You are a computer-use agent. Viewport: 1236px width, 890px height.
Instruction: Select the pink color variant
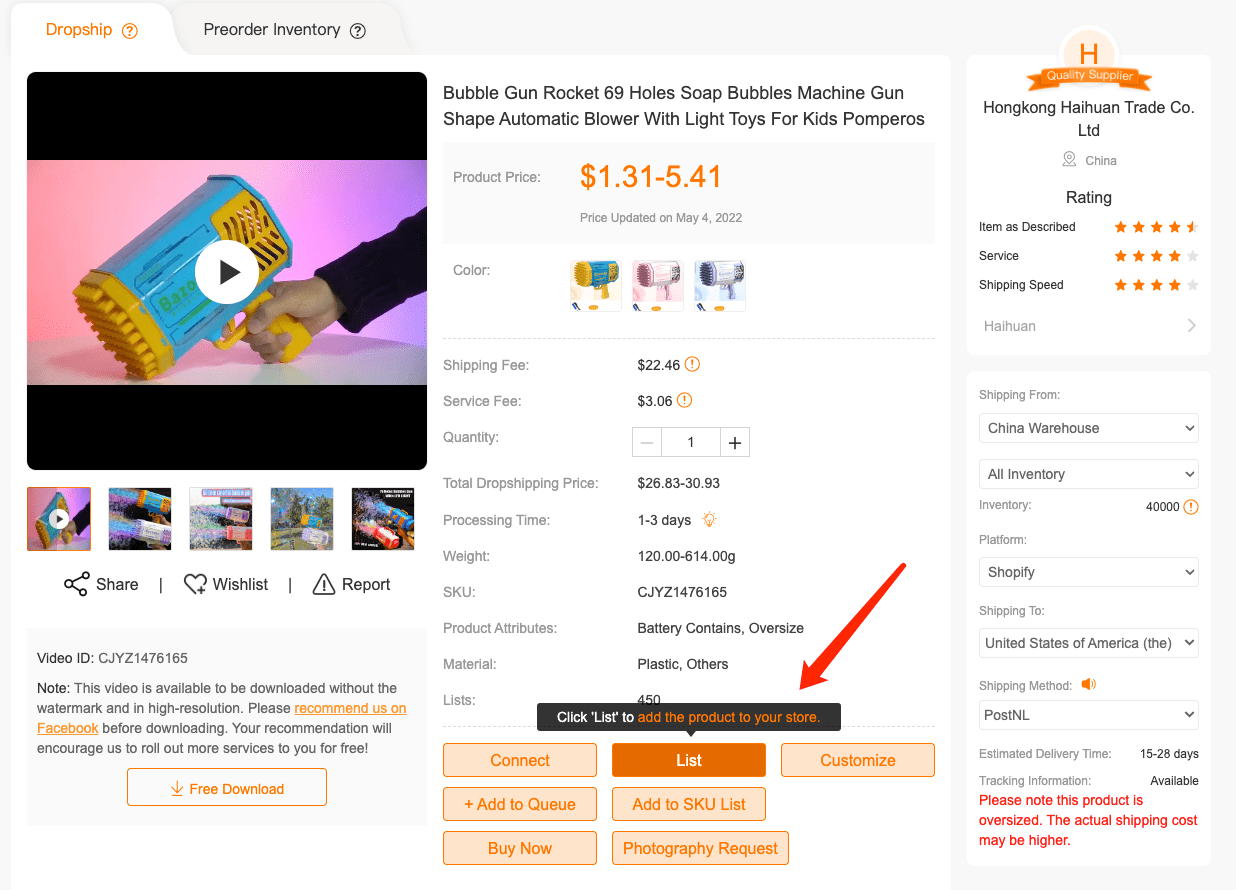657,283
